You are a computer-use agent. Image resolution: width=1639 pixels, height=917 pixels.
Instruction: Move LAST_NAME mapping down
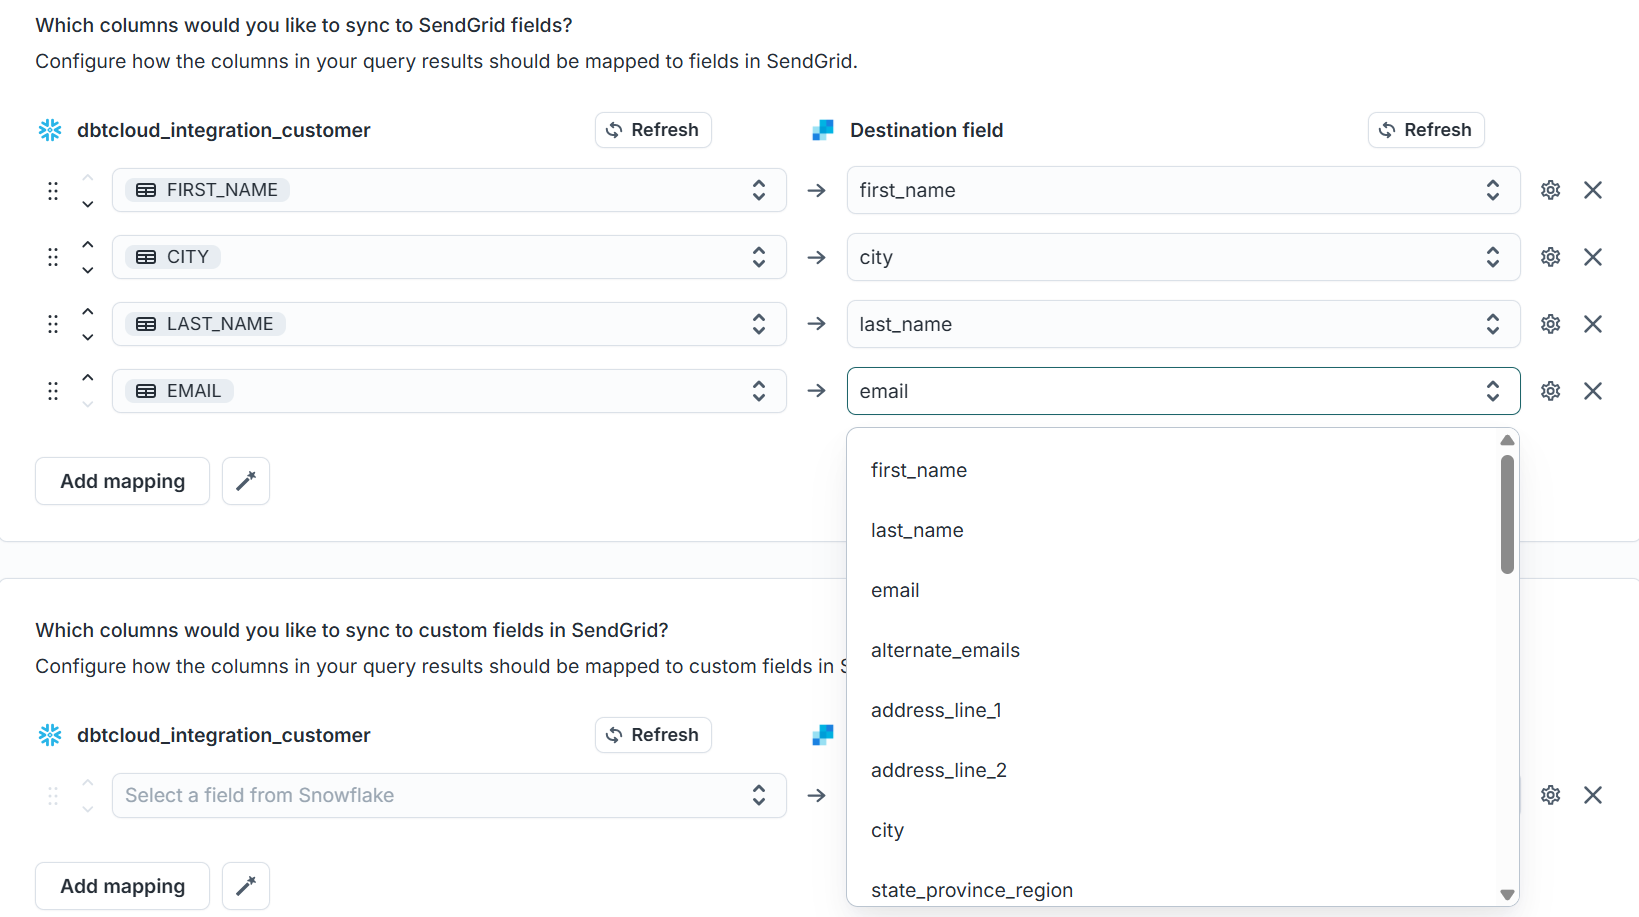click(88, 337)
